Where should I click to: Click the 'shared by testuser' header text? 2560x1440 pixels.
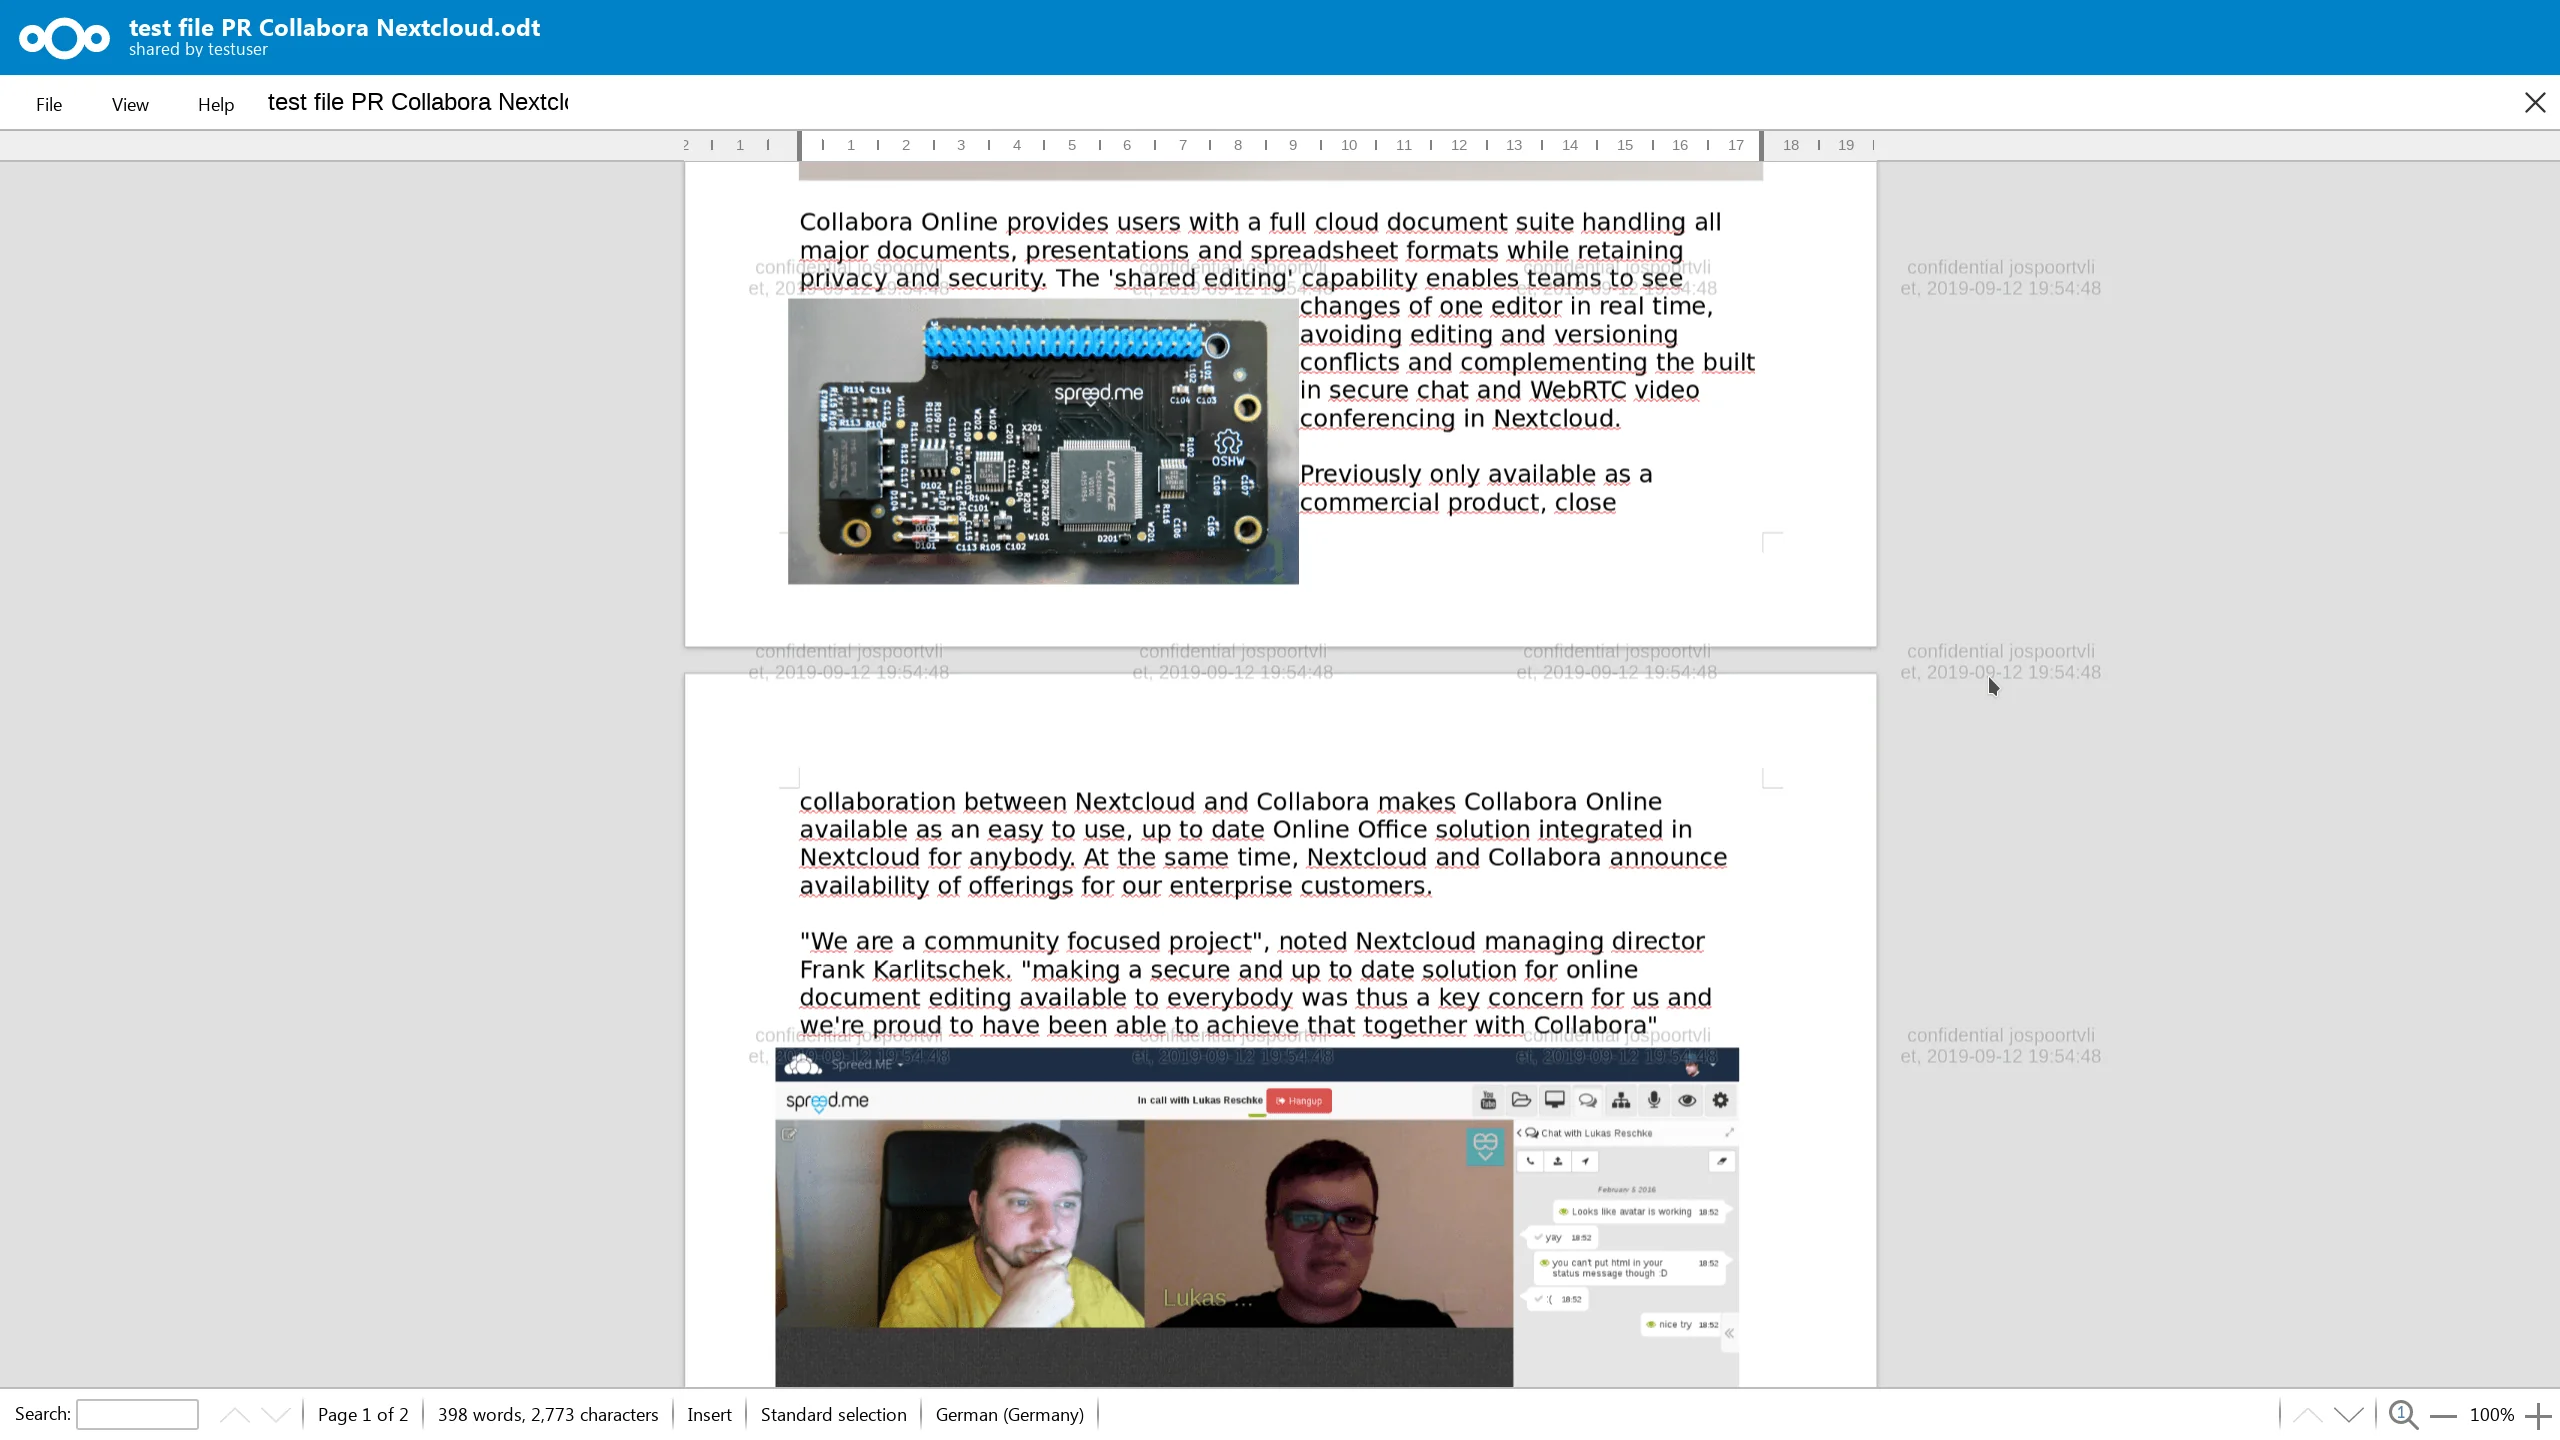tap(198, 50)
